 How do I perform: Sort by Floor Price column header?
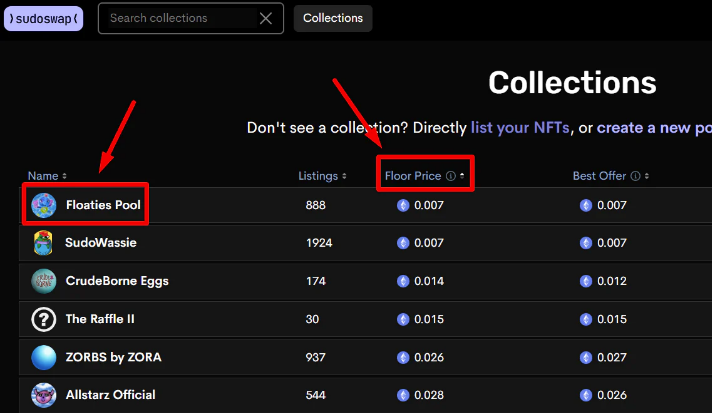tap(413, 176)
